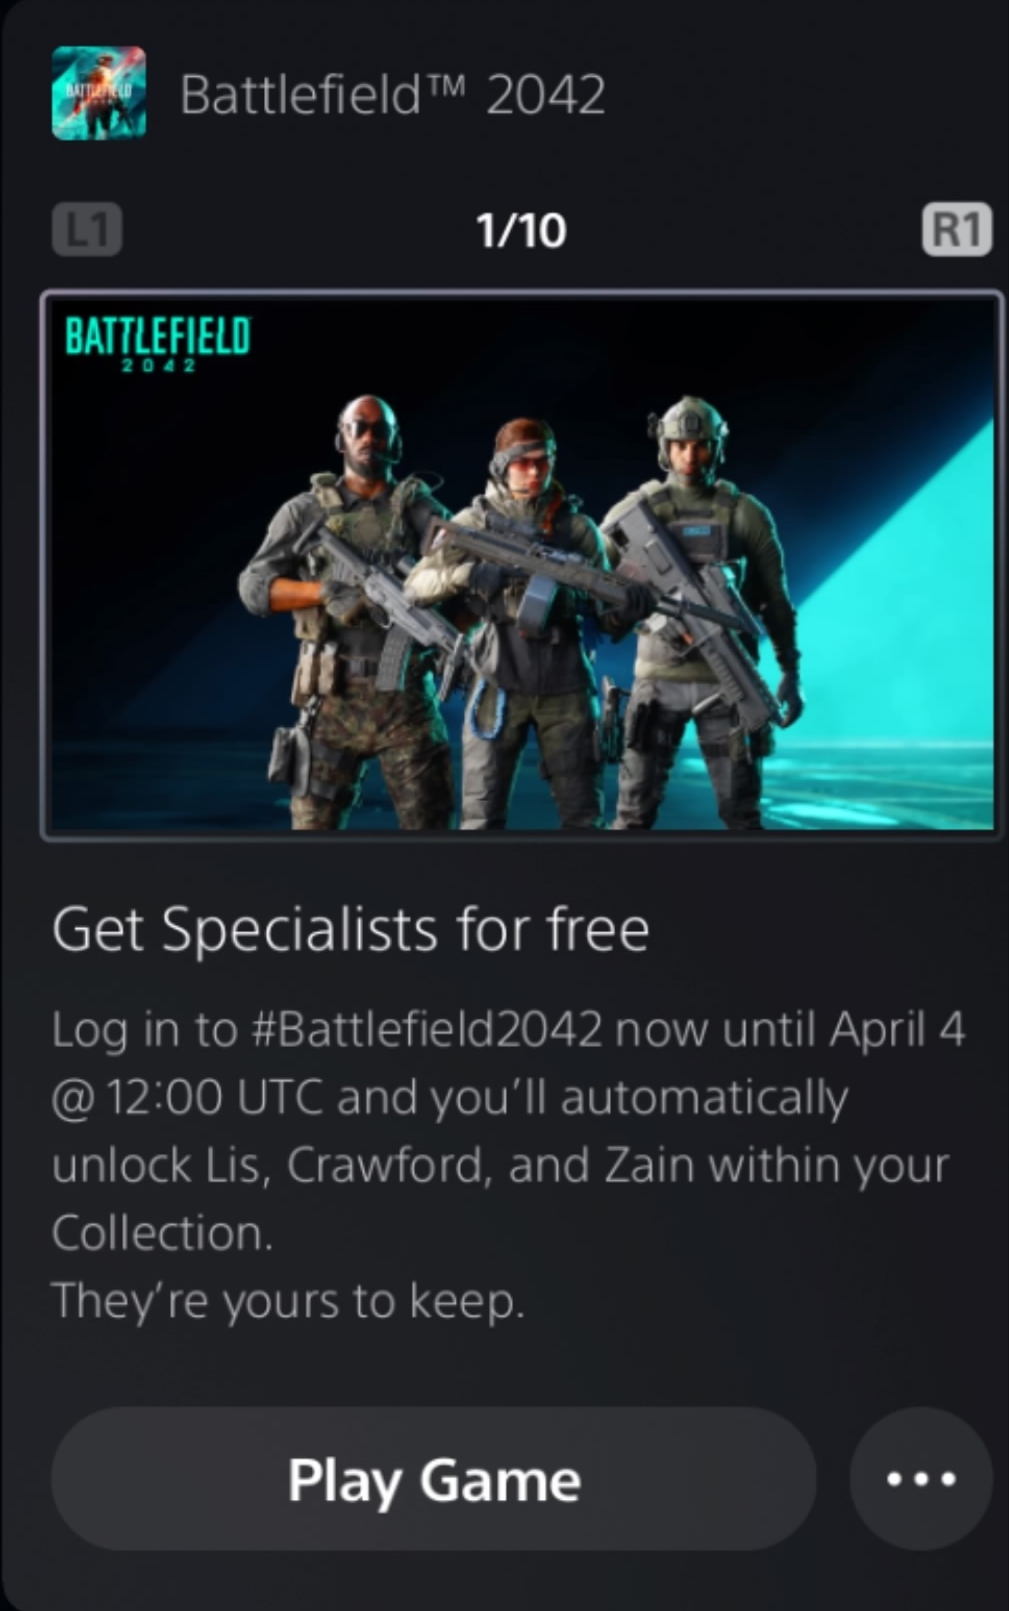Click "April 4" date in the description
Viewport: 1009px width, 1611px height.
(897, 1031)
